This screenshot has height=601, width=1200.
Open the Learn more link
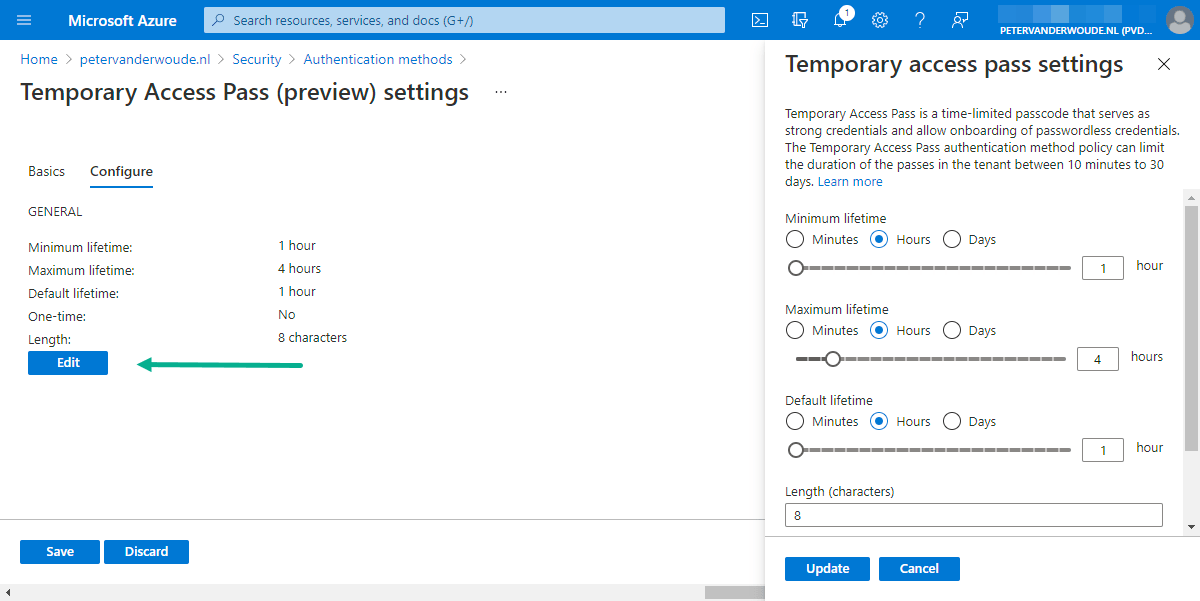849,181
